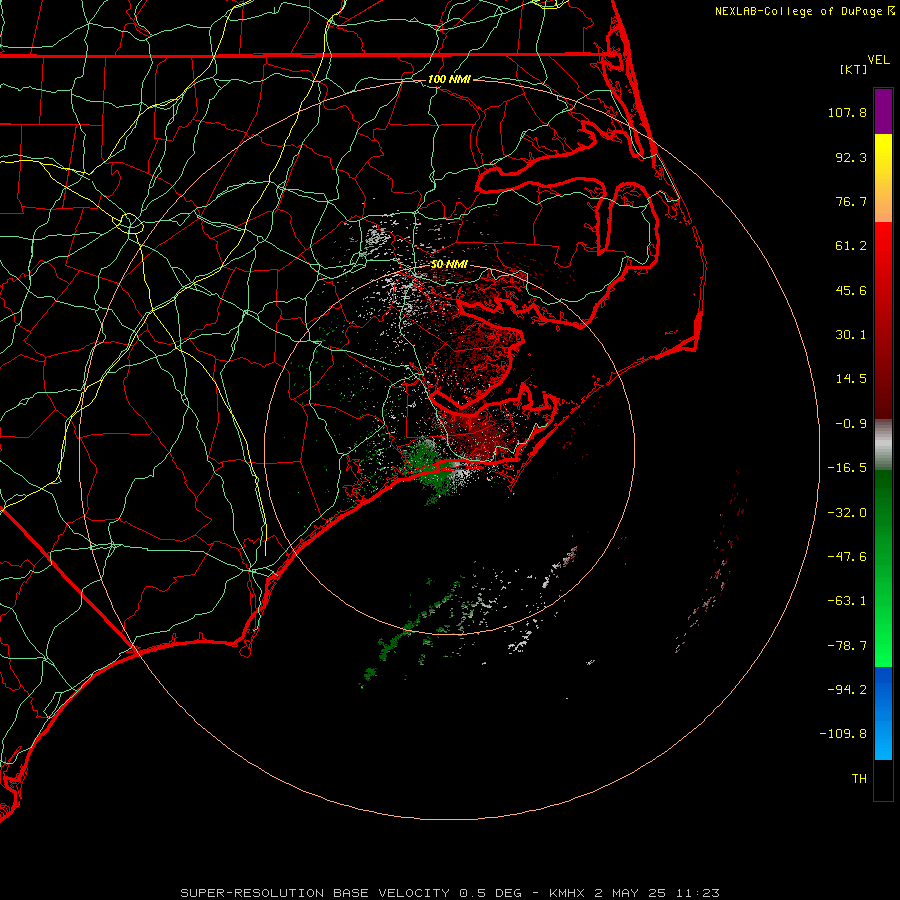Screen dimensions: 900x900
Task: Select the 76.7 legend value
Action: point(851,201)
